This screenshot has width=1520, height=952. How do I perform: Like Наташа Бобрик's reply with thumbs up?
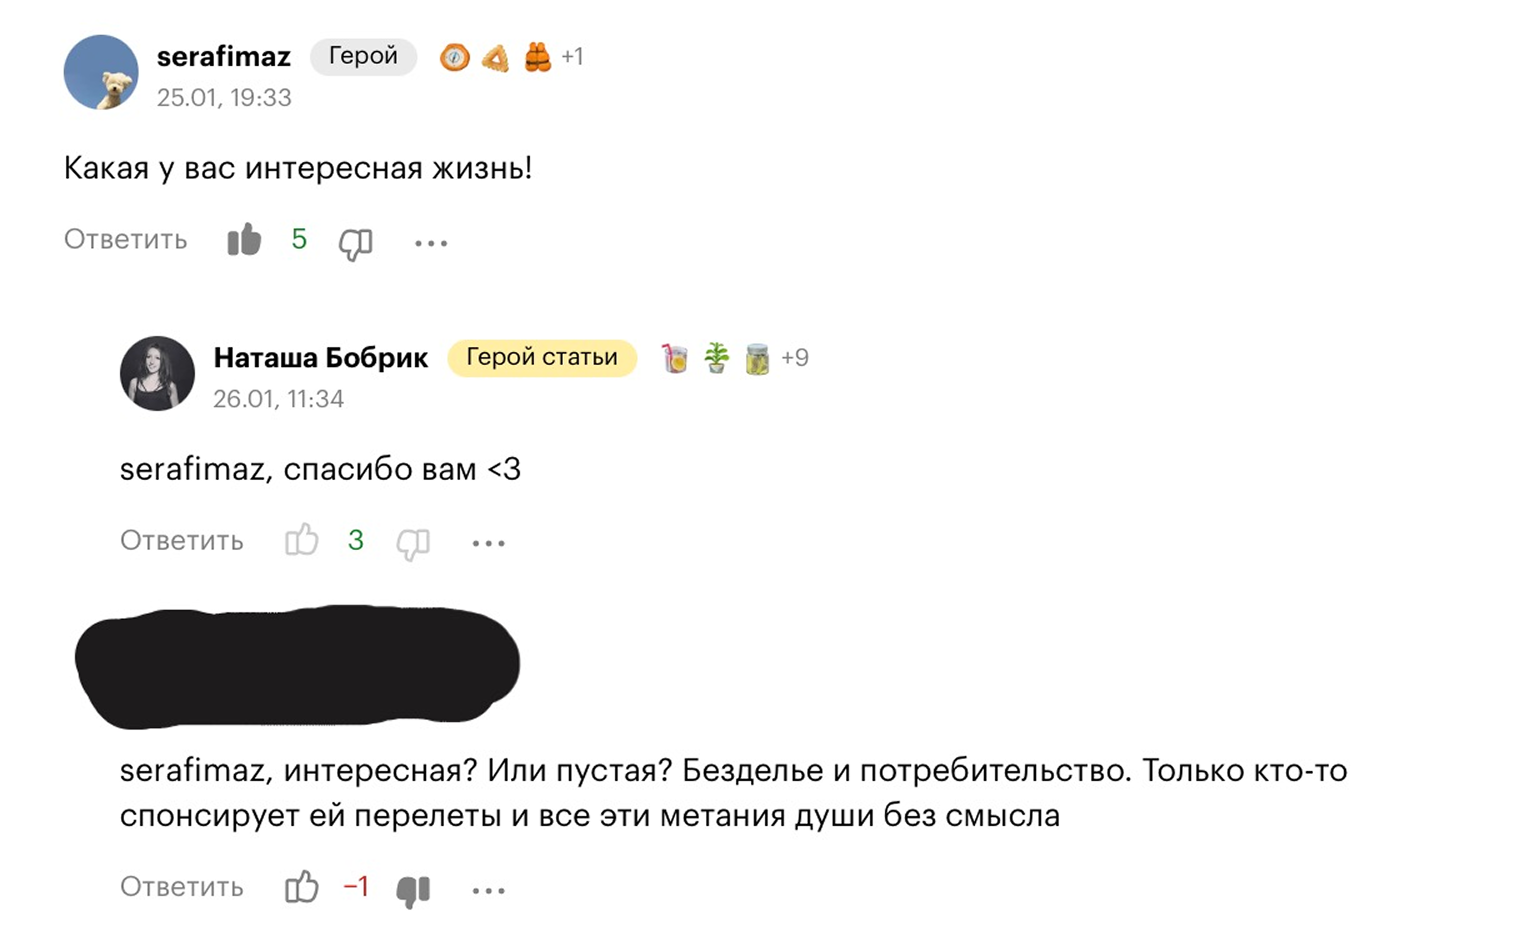point(301,541)
